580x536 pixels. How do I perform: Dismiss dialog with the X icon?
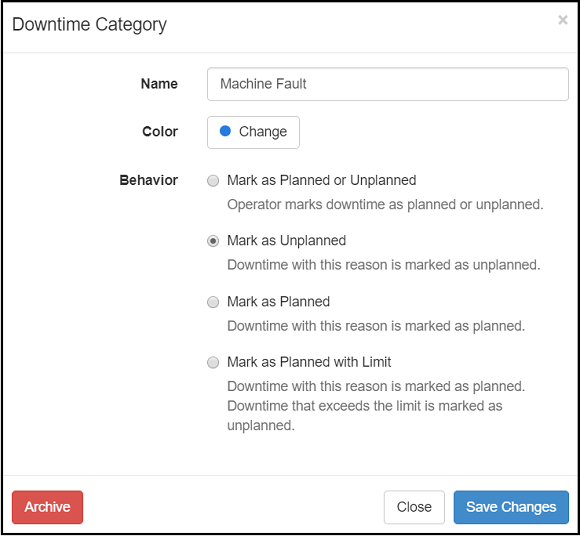(563, 20)
